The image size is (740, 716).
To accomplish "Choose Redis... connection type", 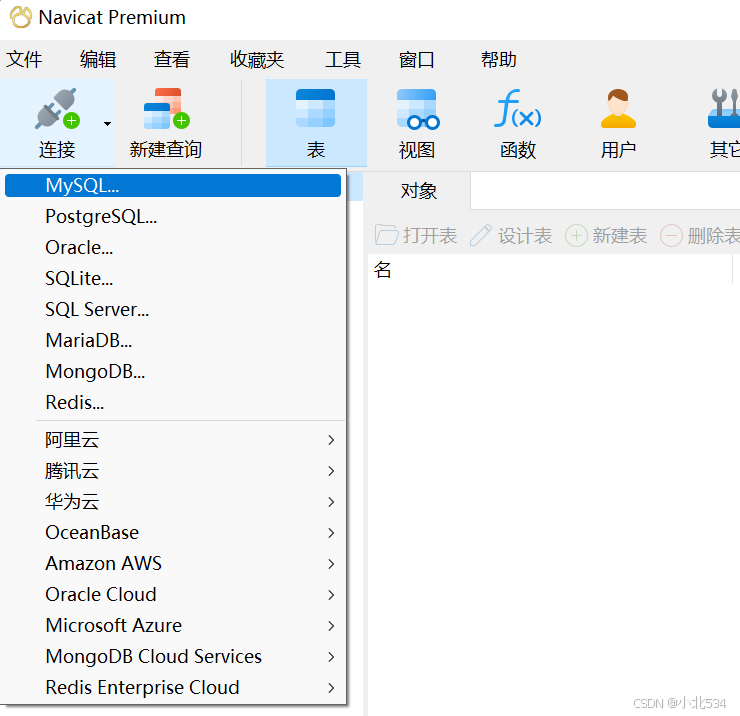I will [x=173, y=403].
